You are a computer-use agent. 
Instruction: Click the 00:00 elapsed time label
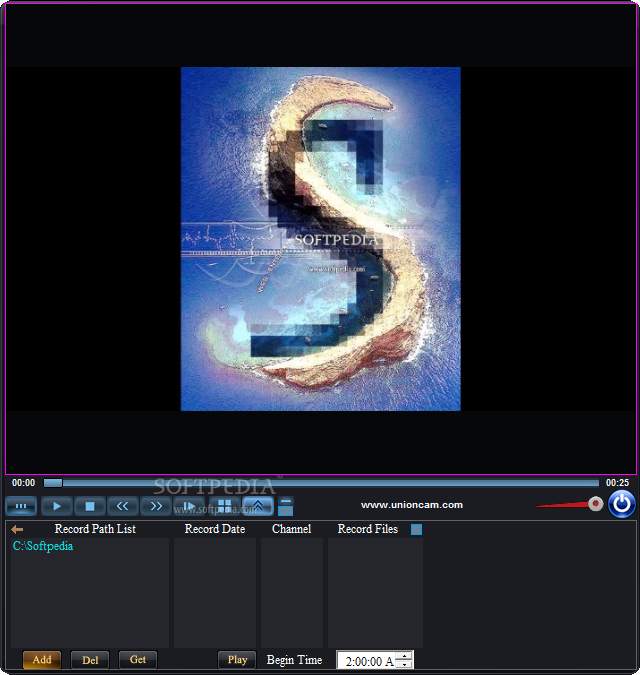click(x=23, y=483)
